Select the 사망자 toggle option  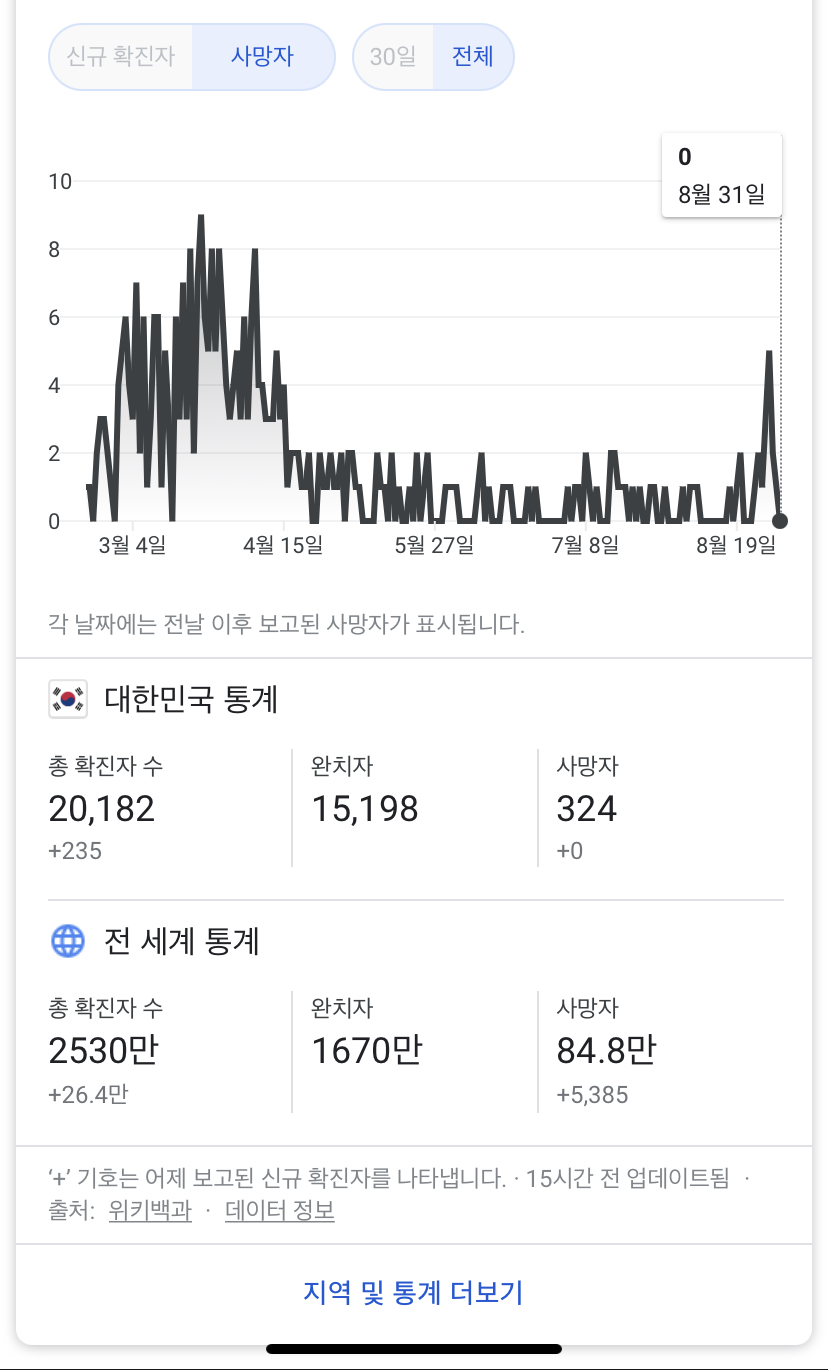pos(262,56)
